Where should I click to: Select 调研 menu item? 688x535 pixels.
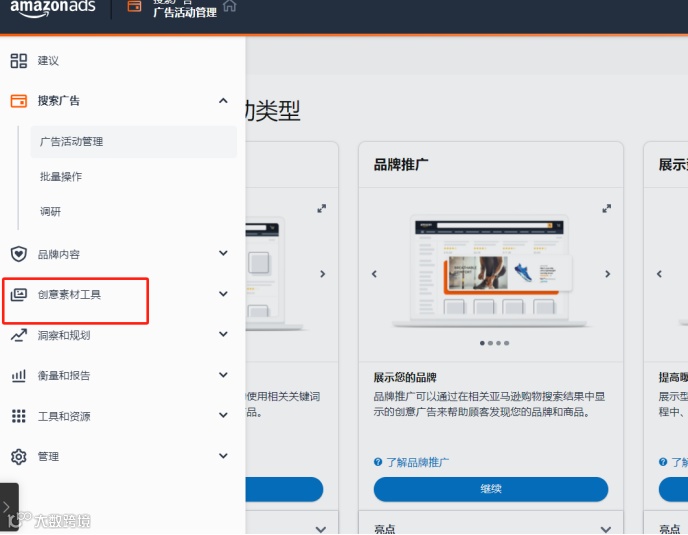pos(50,212)
